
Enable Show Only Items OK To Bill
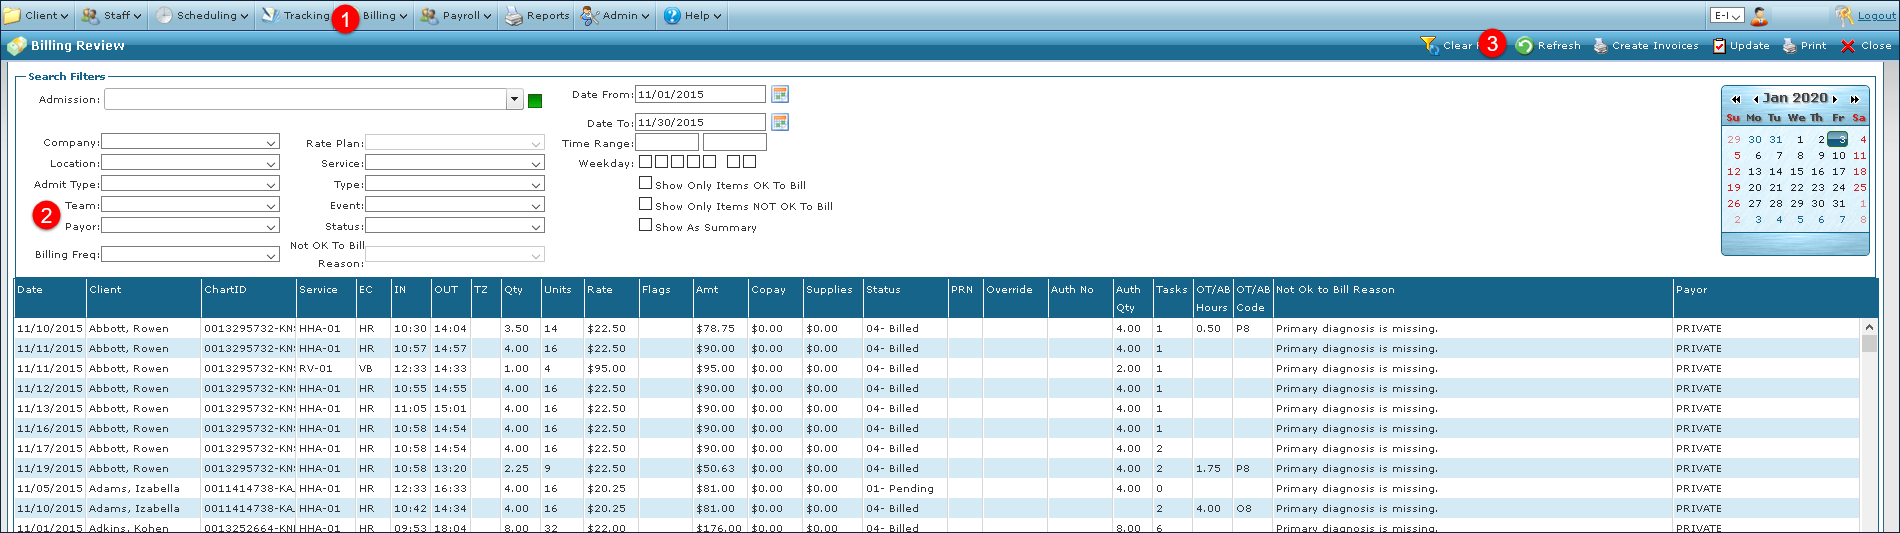pos(646,183)
